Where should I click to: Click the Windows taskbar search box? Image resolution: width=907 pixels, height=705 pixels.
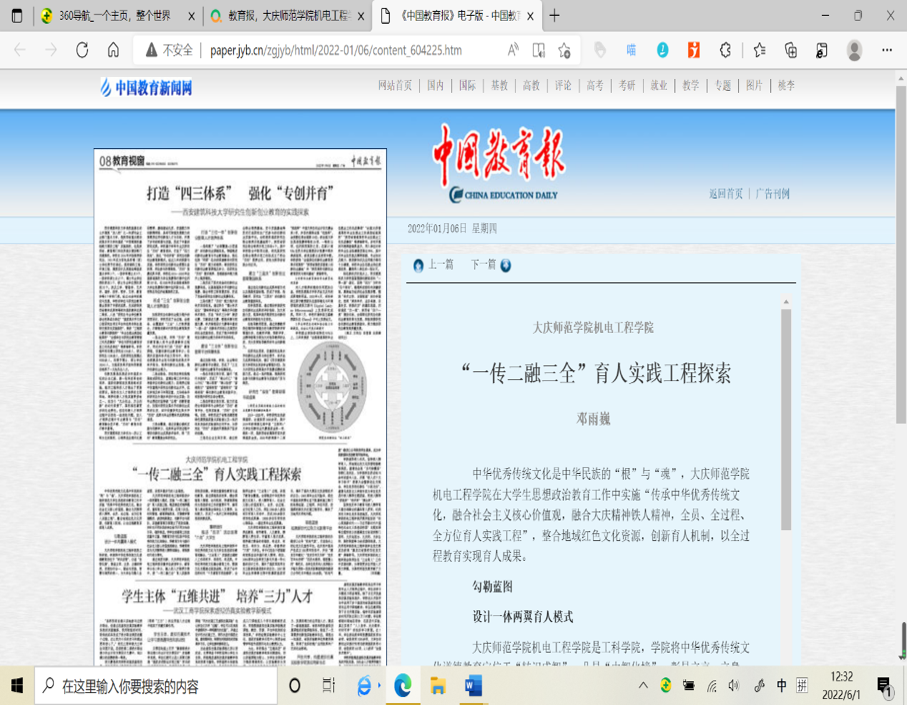(x=156, y=686)
